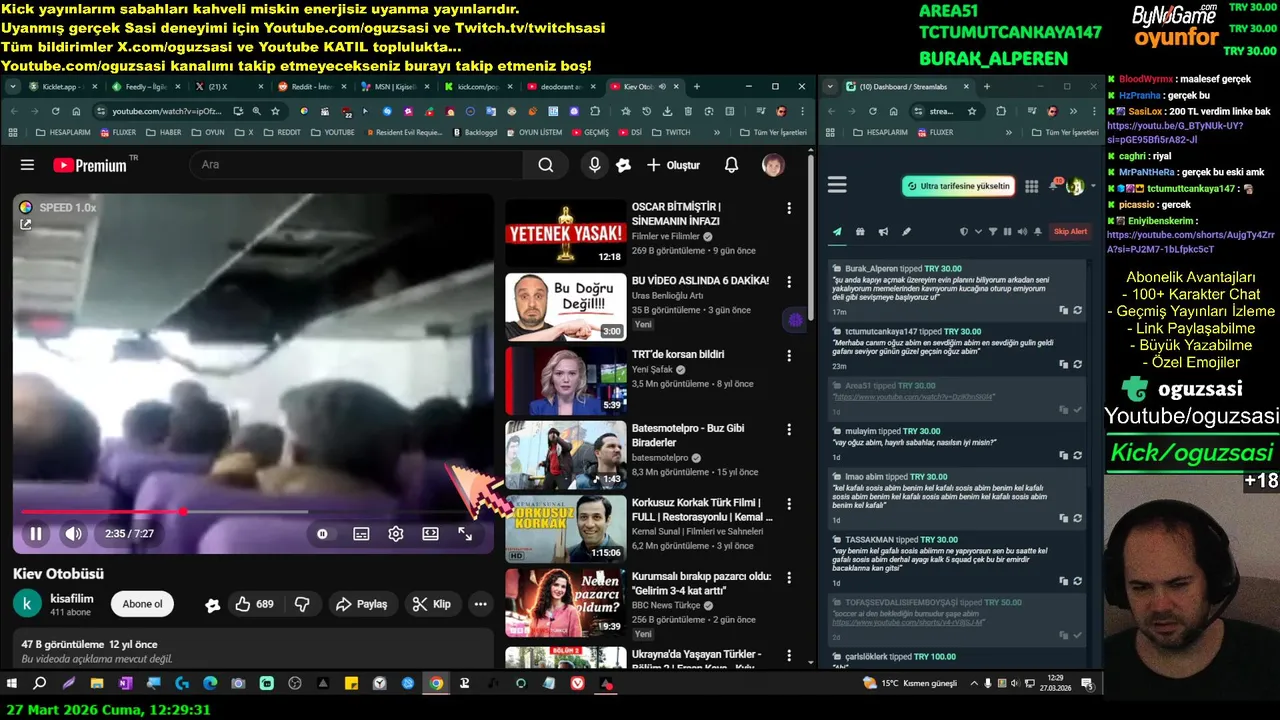Screen dimensions: 1280x720
Task: Select Streamlabs megaphone tab icon
Action: tap(883, 232)
